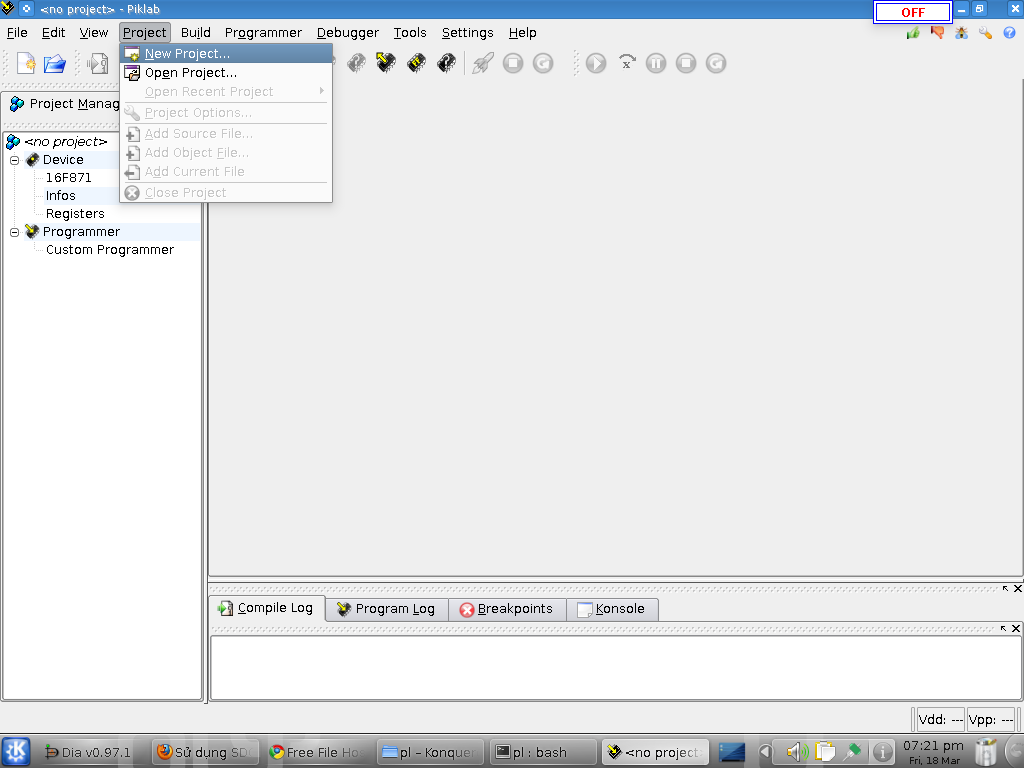Choose New Project... from Project menu
Screen dimensions: 1024x768
click(x=226, y=54)
